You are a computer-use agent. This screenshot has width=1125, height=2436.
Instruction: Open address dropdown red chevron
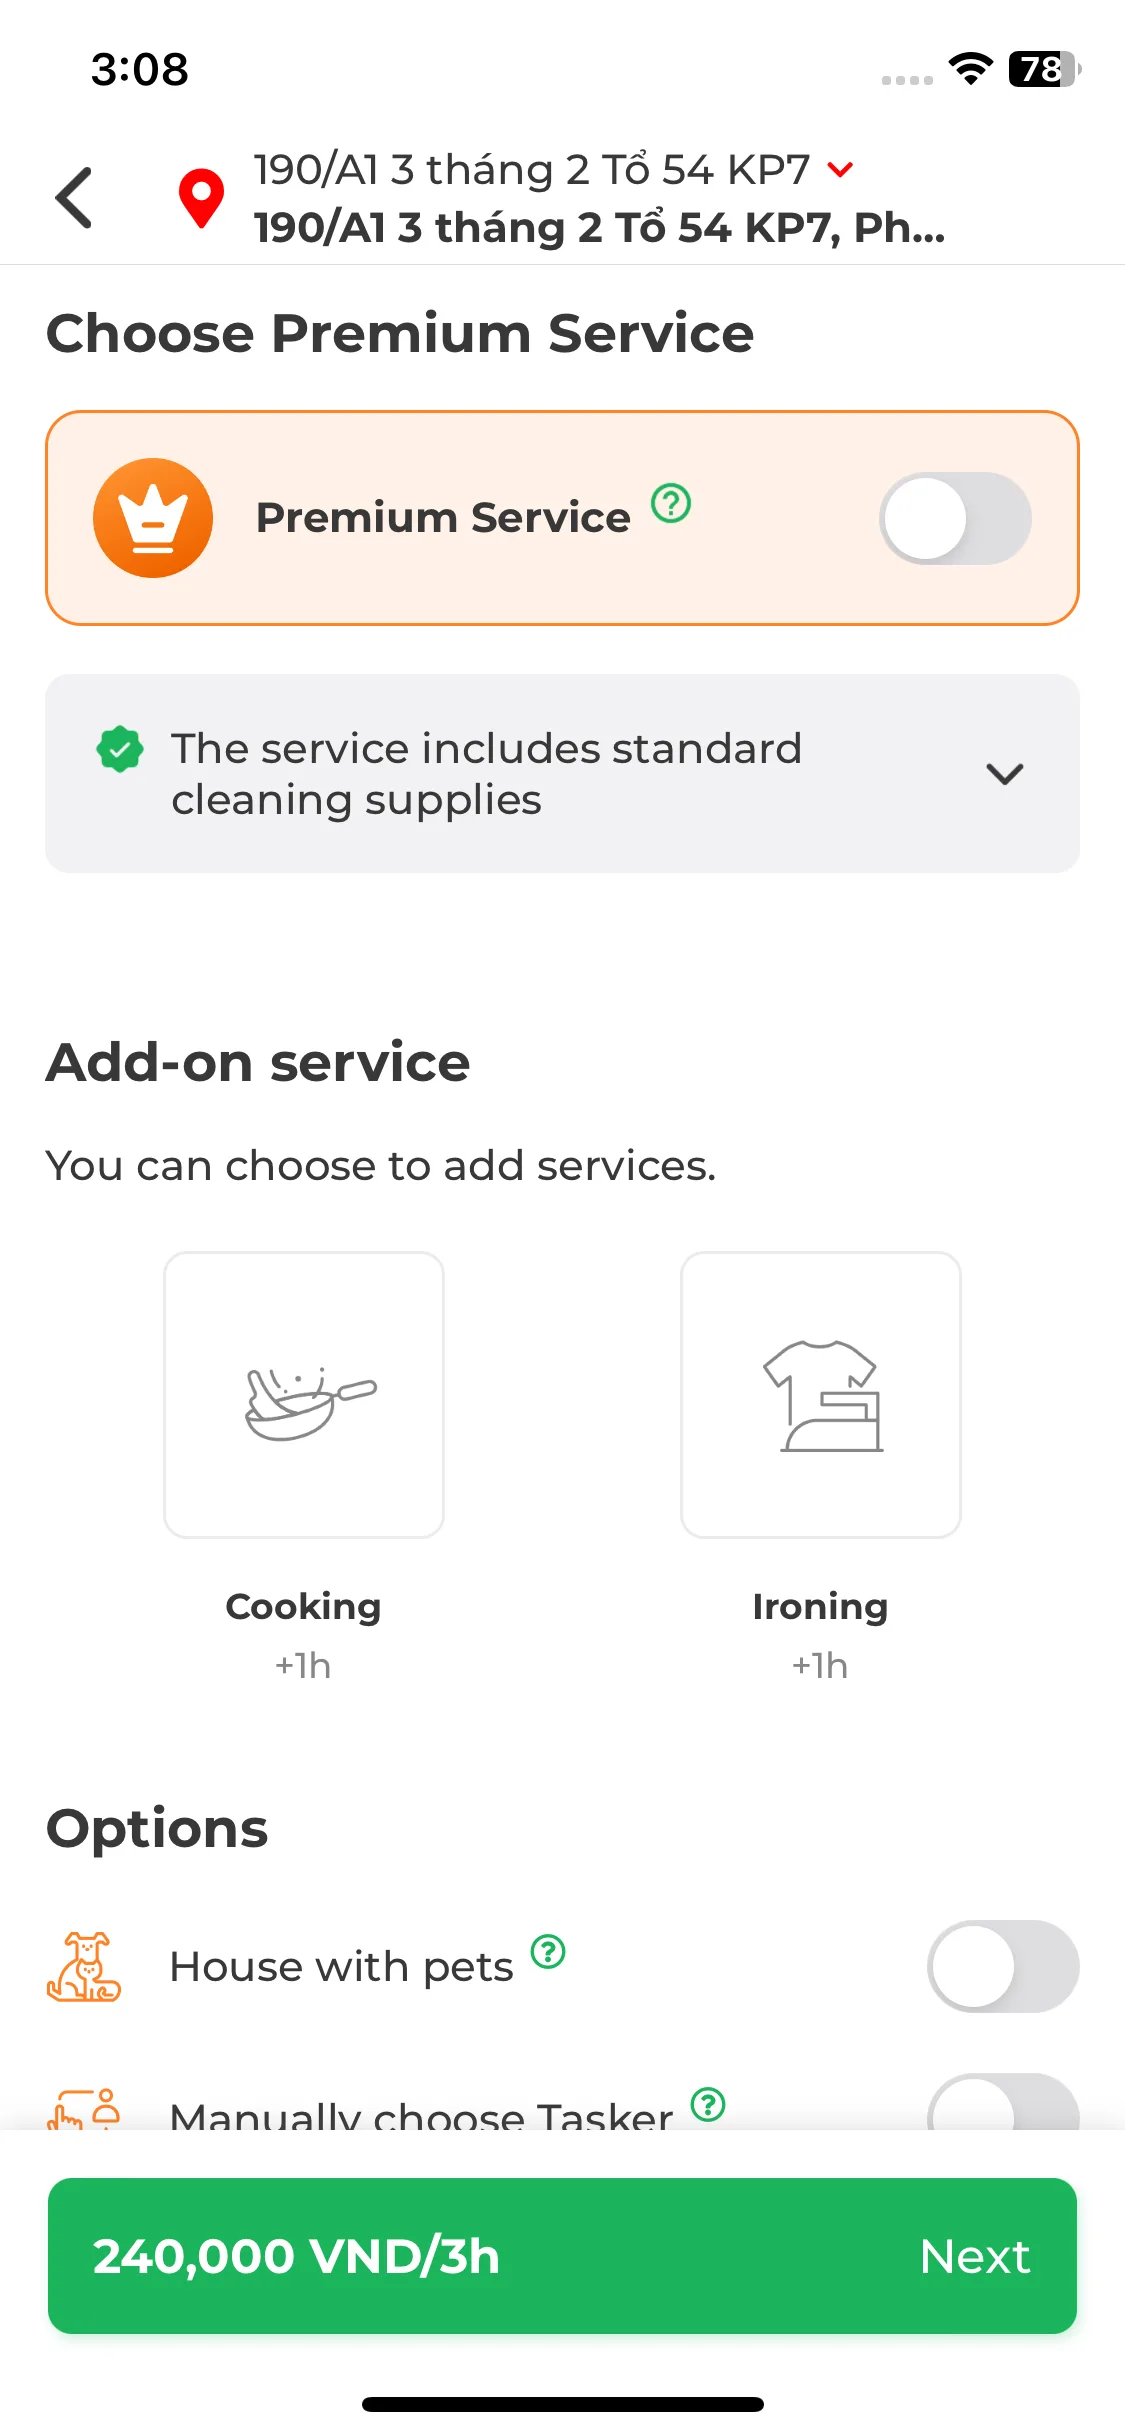841,170
